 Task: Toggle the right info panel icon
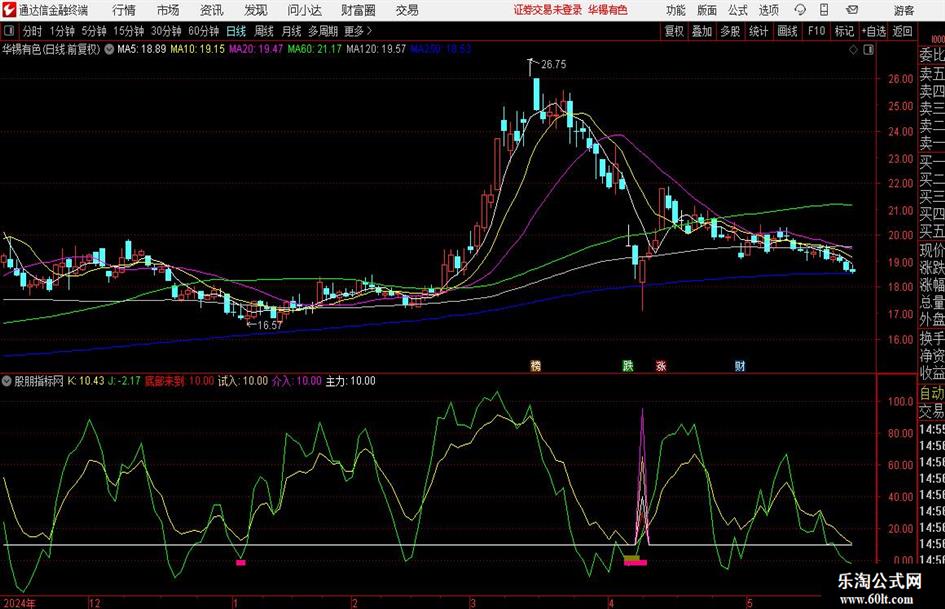pos(868,50)
